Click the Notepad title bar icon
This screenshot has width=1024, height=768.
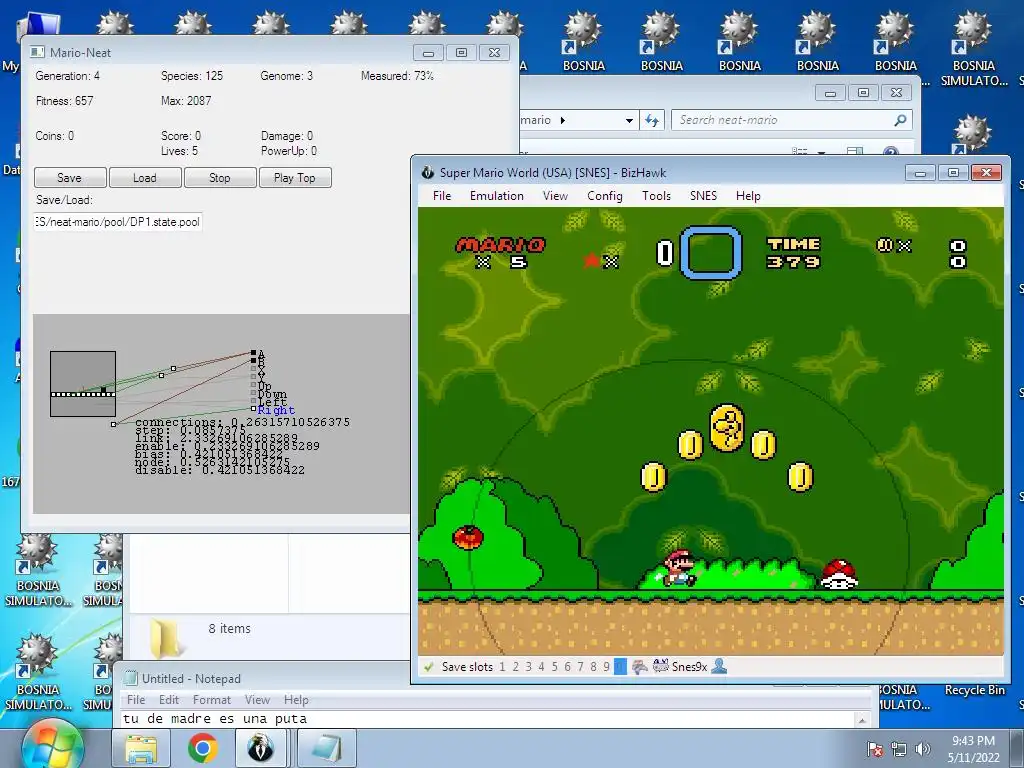coord(131,679)
